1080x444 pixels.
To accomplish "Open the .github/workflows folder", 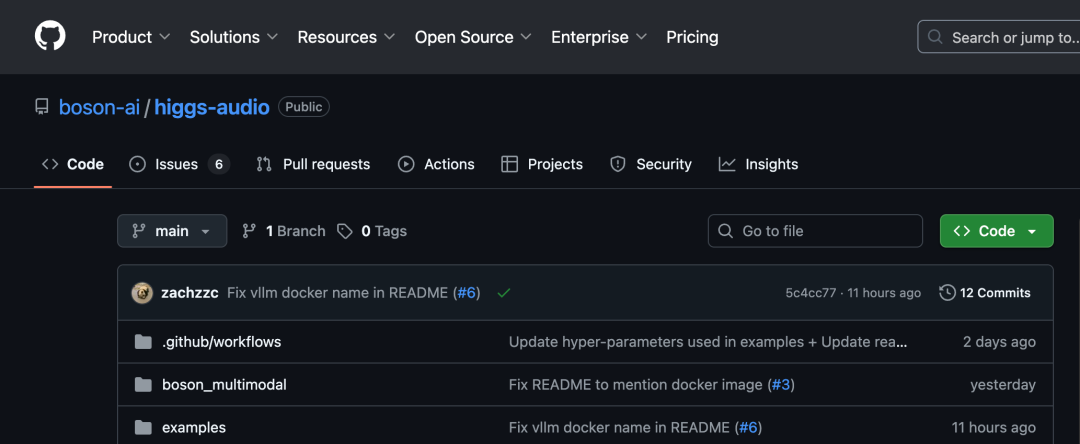I will pos(221,342).
